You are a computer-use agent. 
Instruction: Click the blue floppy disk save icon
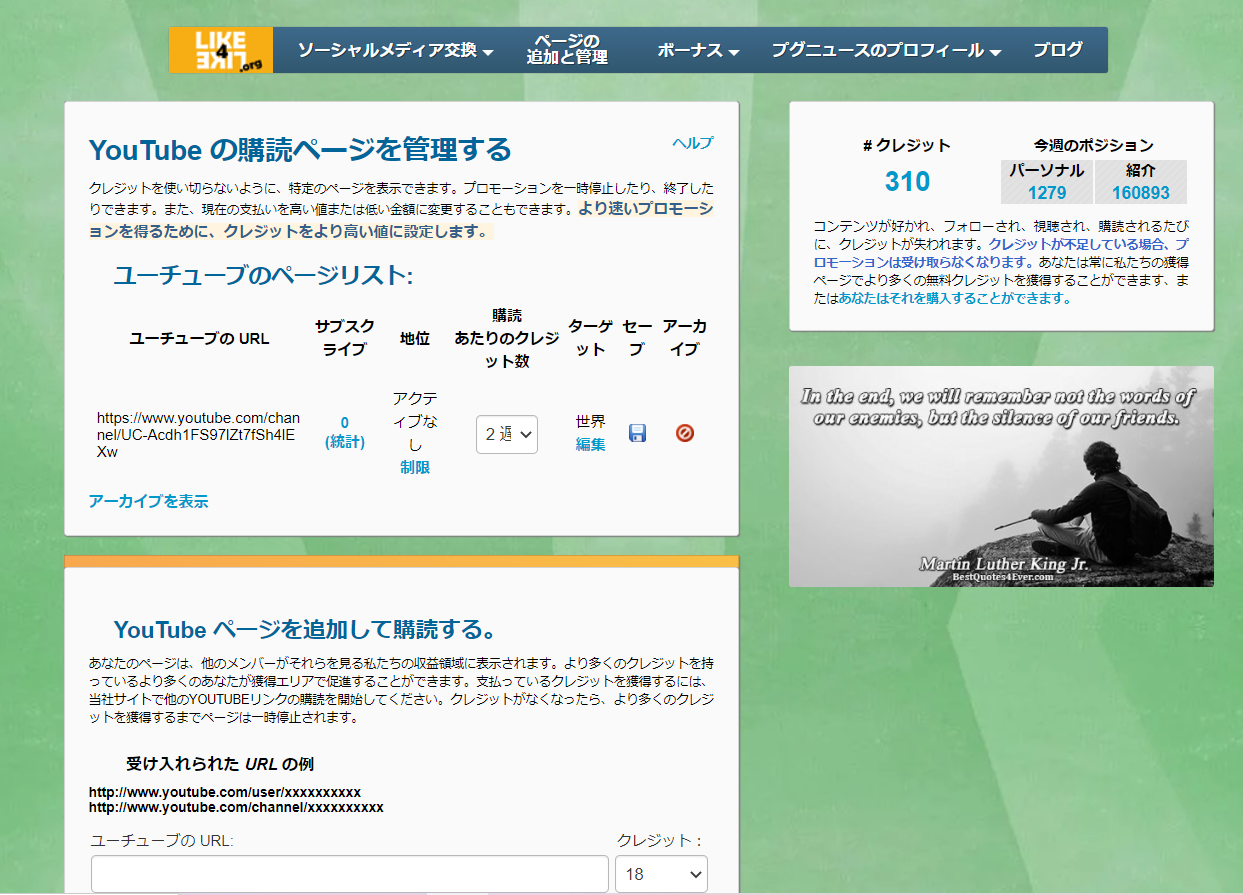pyautogui.click(x=637, y=433)
